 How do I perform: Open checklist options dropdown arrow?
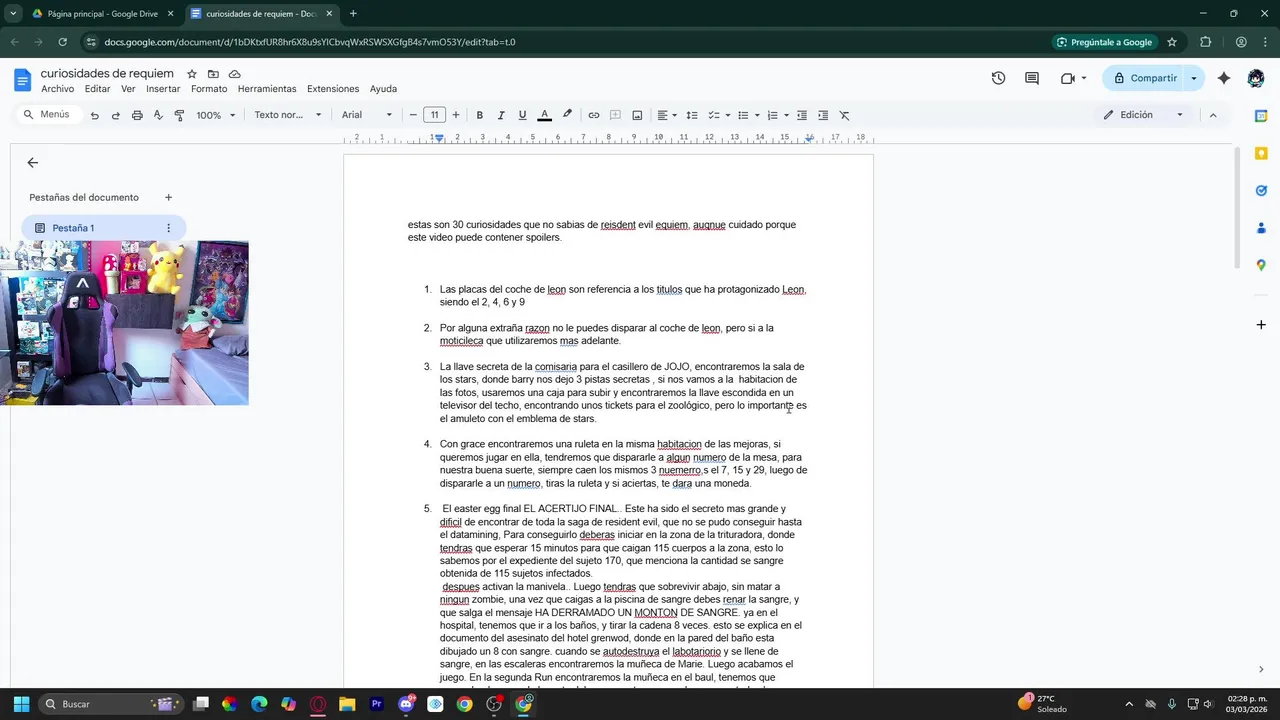pyautogui.click(x=727, y=115)
